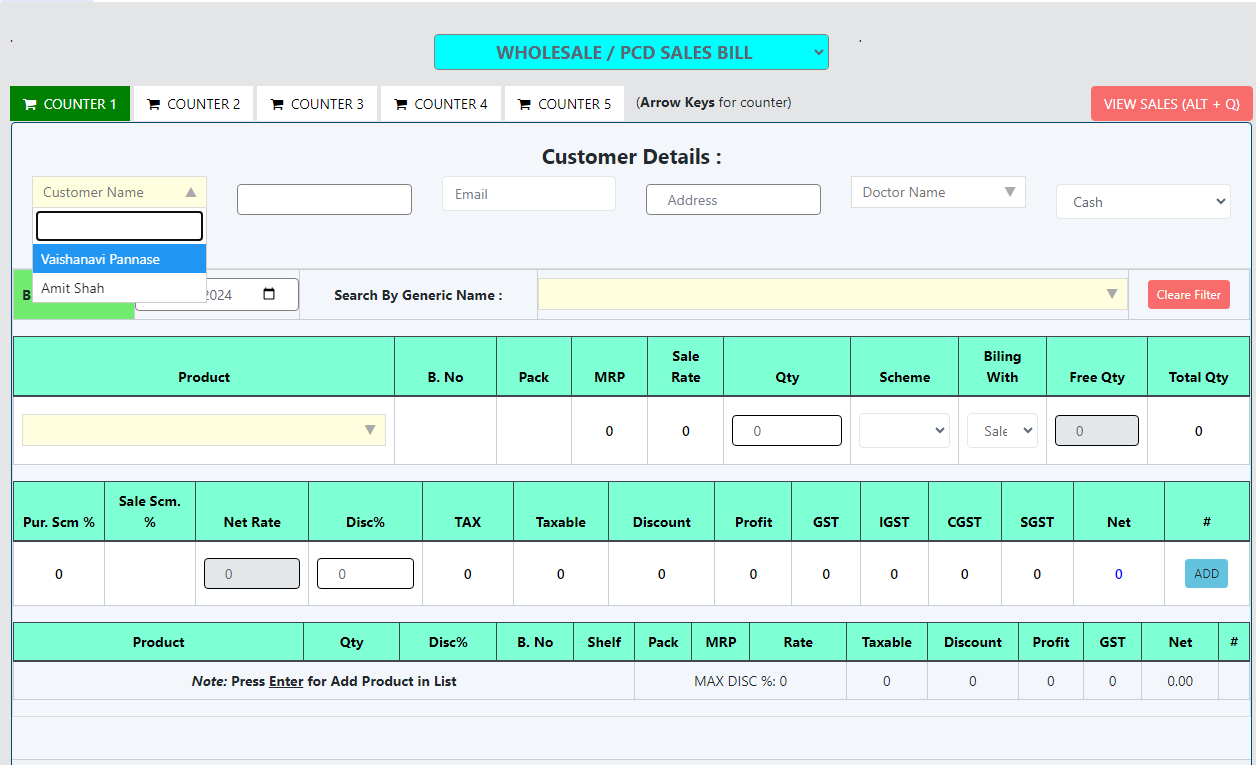The height and width of the screenshot is (765, 1256).
Task: Switch to the Counter 4 tab
Action: point(441,104)
